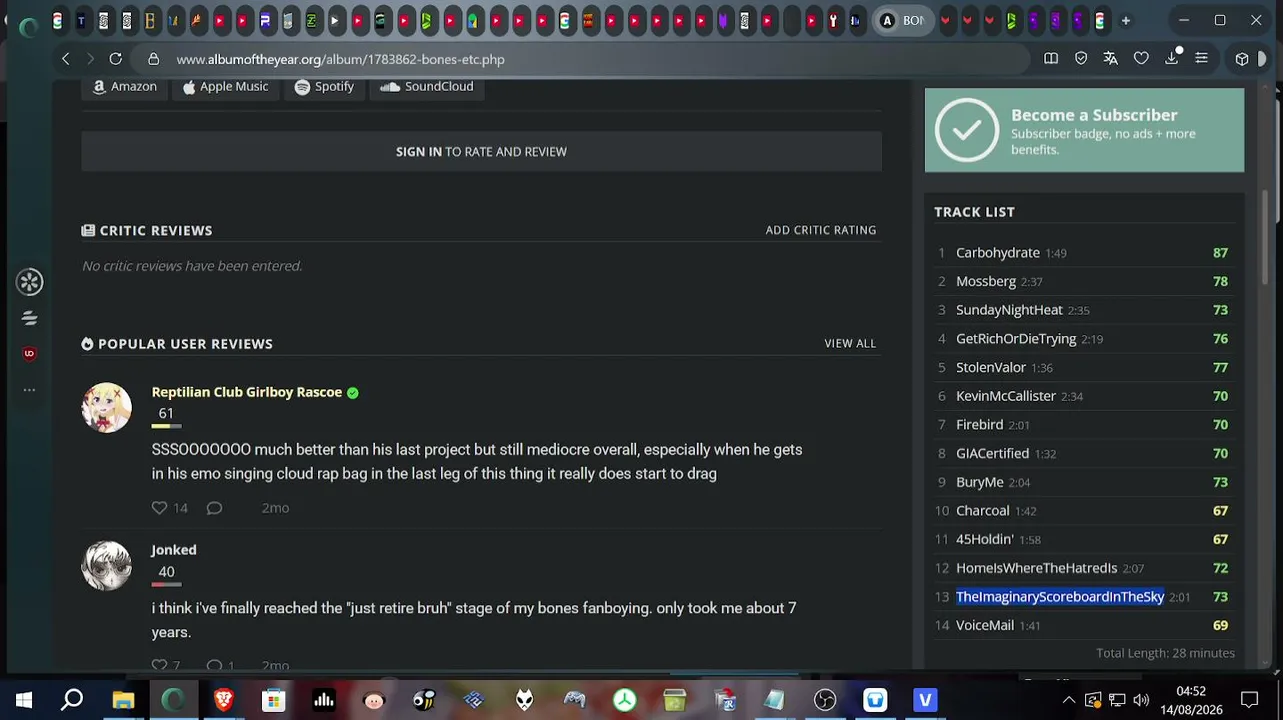Open the StolenValor track
1283x720 pixels.
[x=991, y=368]
